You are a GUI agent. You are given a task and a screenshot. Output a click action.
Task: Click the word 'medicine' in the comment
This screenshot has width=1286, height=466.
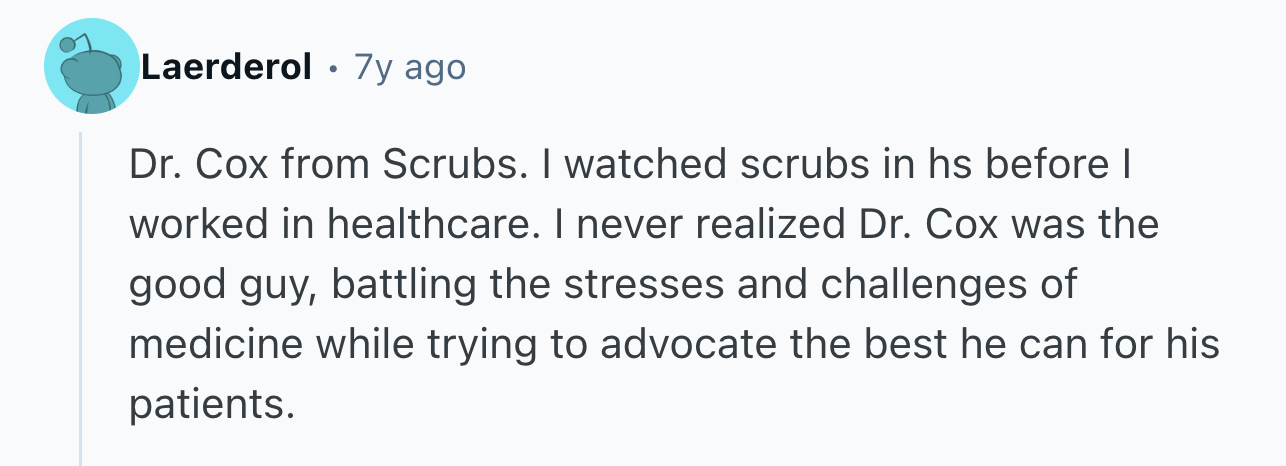coord(197,345)
